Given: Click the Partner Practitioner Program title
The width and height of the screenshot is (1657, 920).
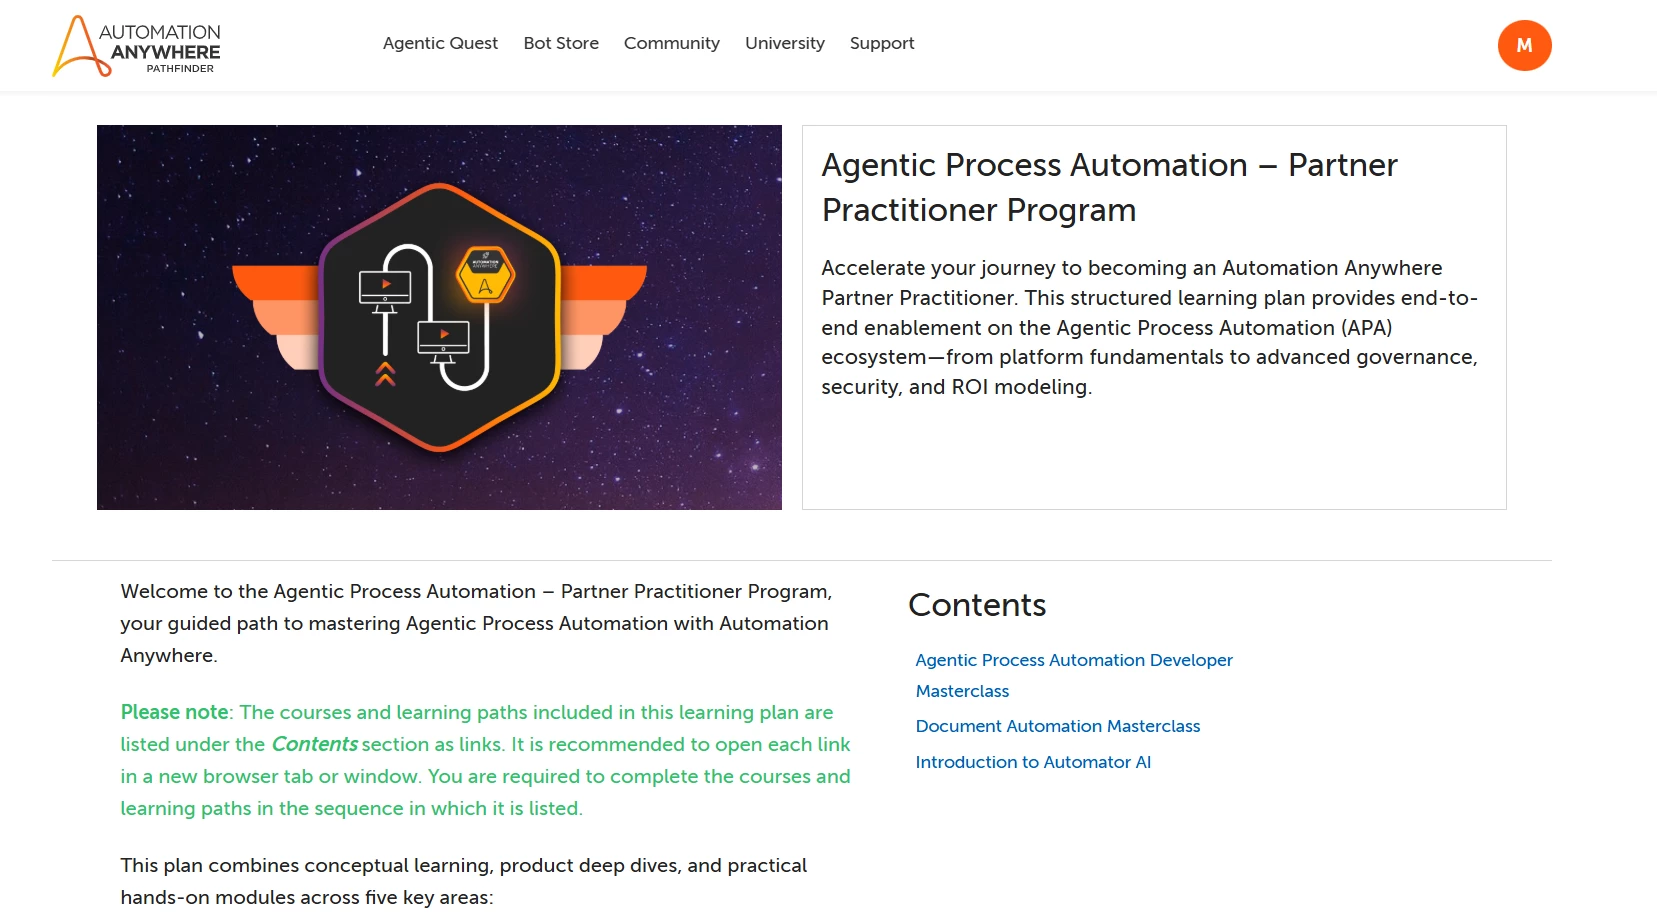Looking at the screenshot, I should point(1109,187).
